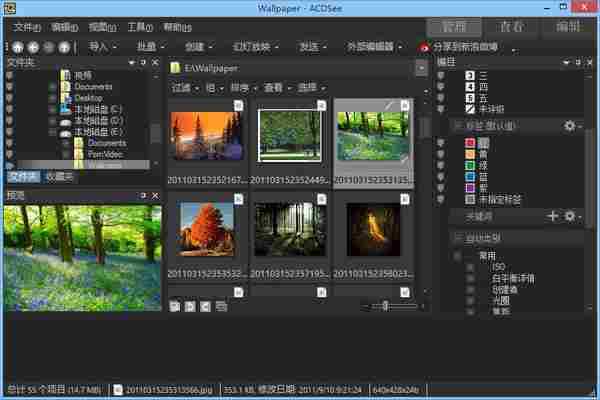The height and width of the screenshot is (400, 600).
Task: Pin the 文件夹 panel
Action: pos(143,62)
